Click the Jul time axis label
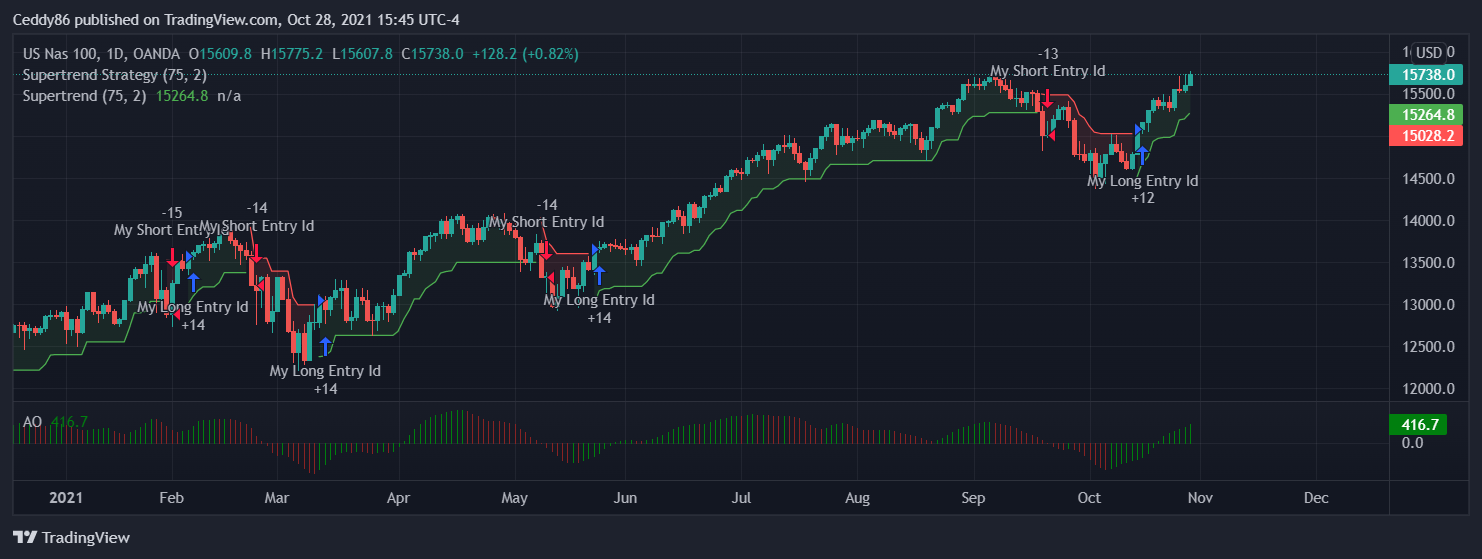The image size is (1482, 559). pyautogui.click(x=741, y=497)
